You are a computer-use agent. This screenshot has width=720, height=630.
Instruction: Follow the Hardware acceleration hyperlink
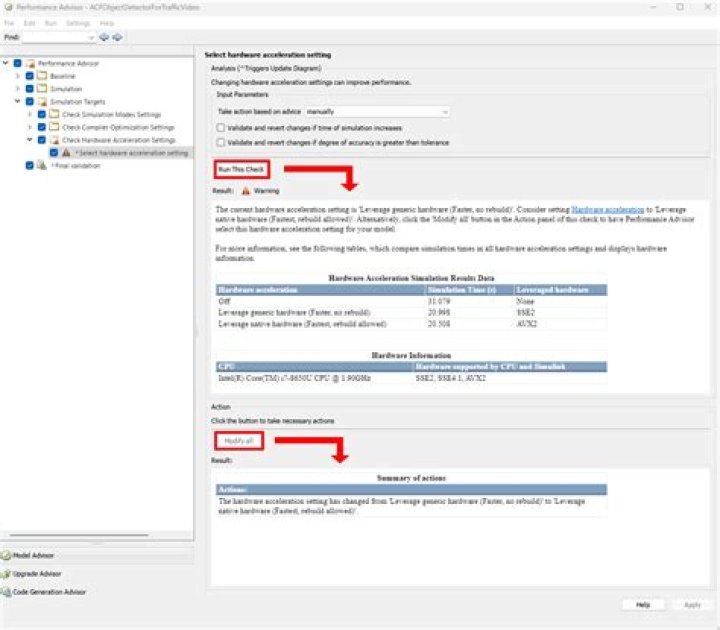click(x=608, y=209)
